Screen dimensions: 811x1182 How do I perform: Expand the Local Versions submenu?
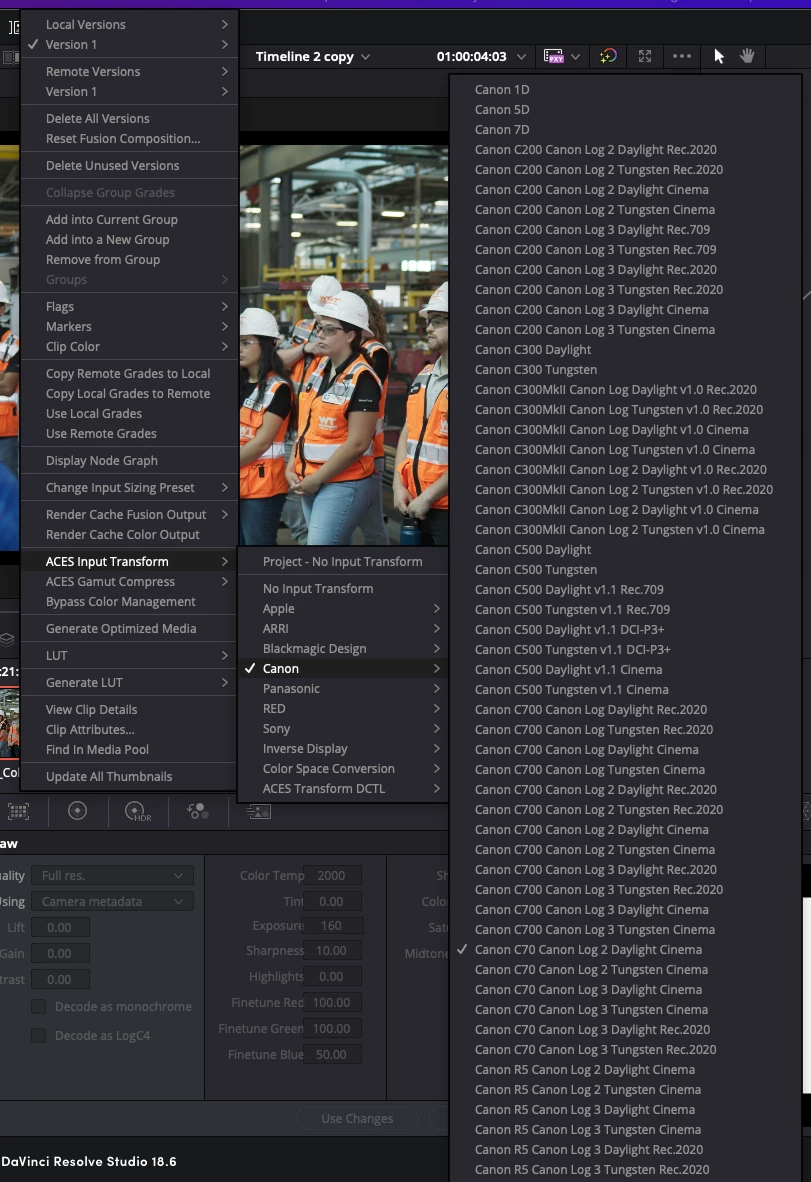(130, 25)
